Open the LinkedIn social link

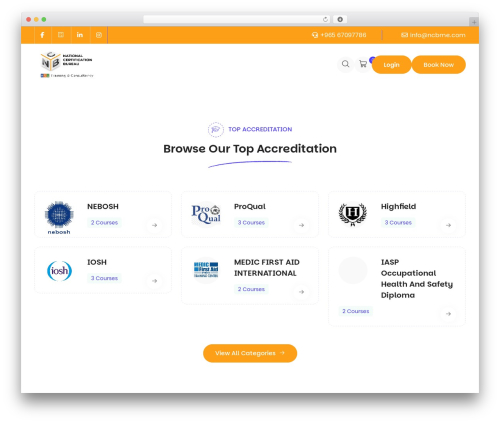80,35
